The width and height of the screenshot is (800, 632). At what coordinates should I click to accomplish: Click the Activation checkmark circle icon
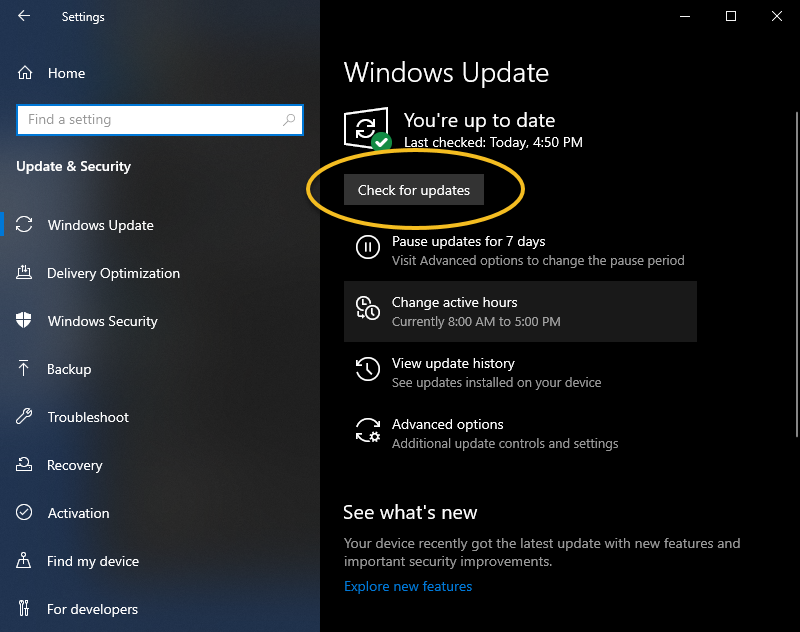point(24,512)
